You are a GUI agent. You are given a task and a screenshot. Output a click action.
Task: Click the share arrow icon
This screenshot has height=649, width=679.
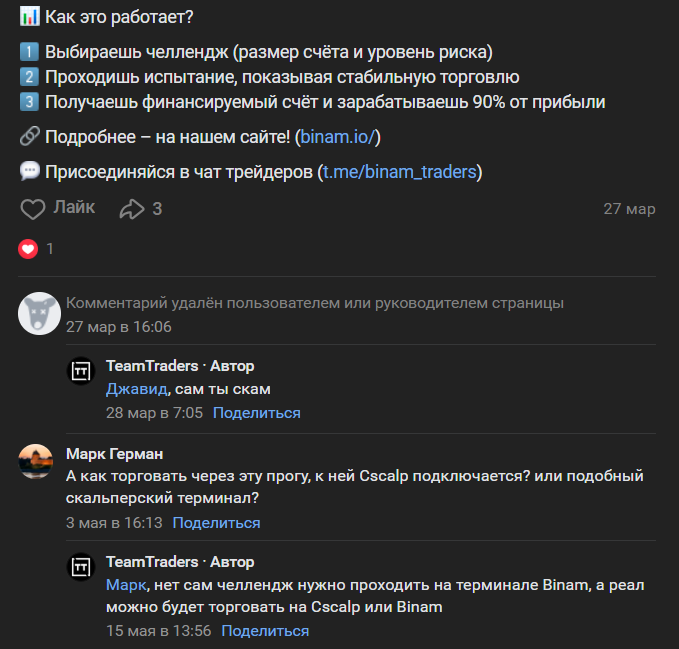pyautogui.click(x=132, y=209)
